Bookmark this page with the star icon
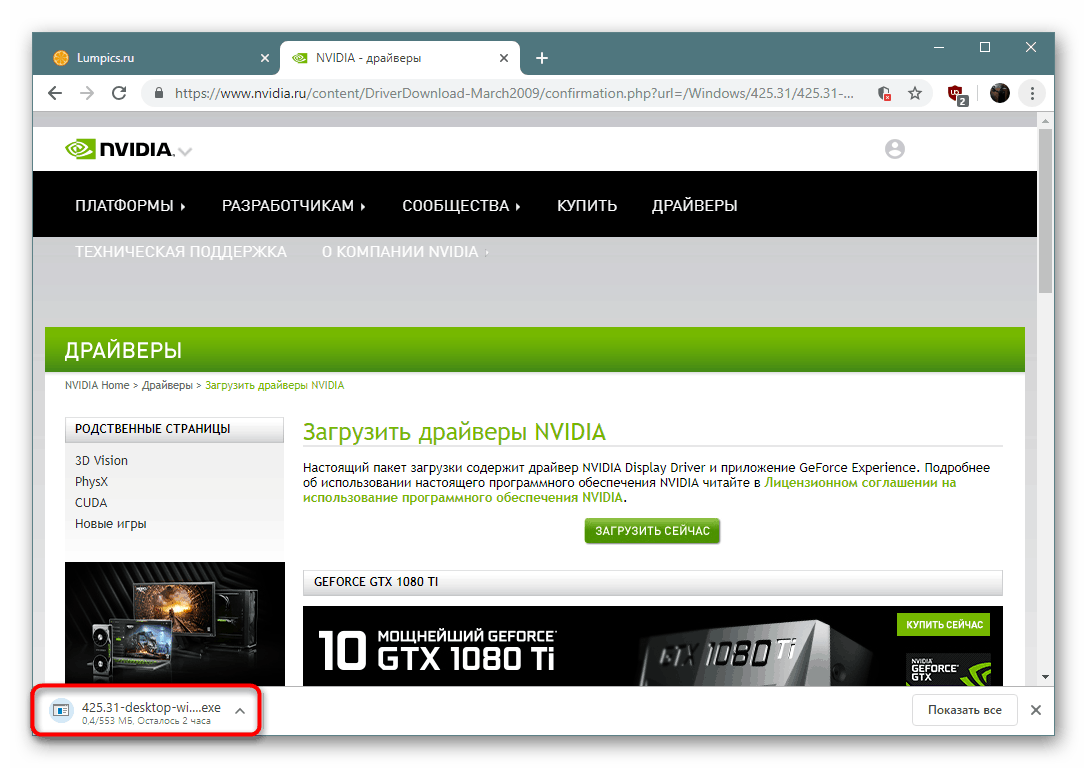 915,93
